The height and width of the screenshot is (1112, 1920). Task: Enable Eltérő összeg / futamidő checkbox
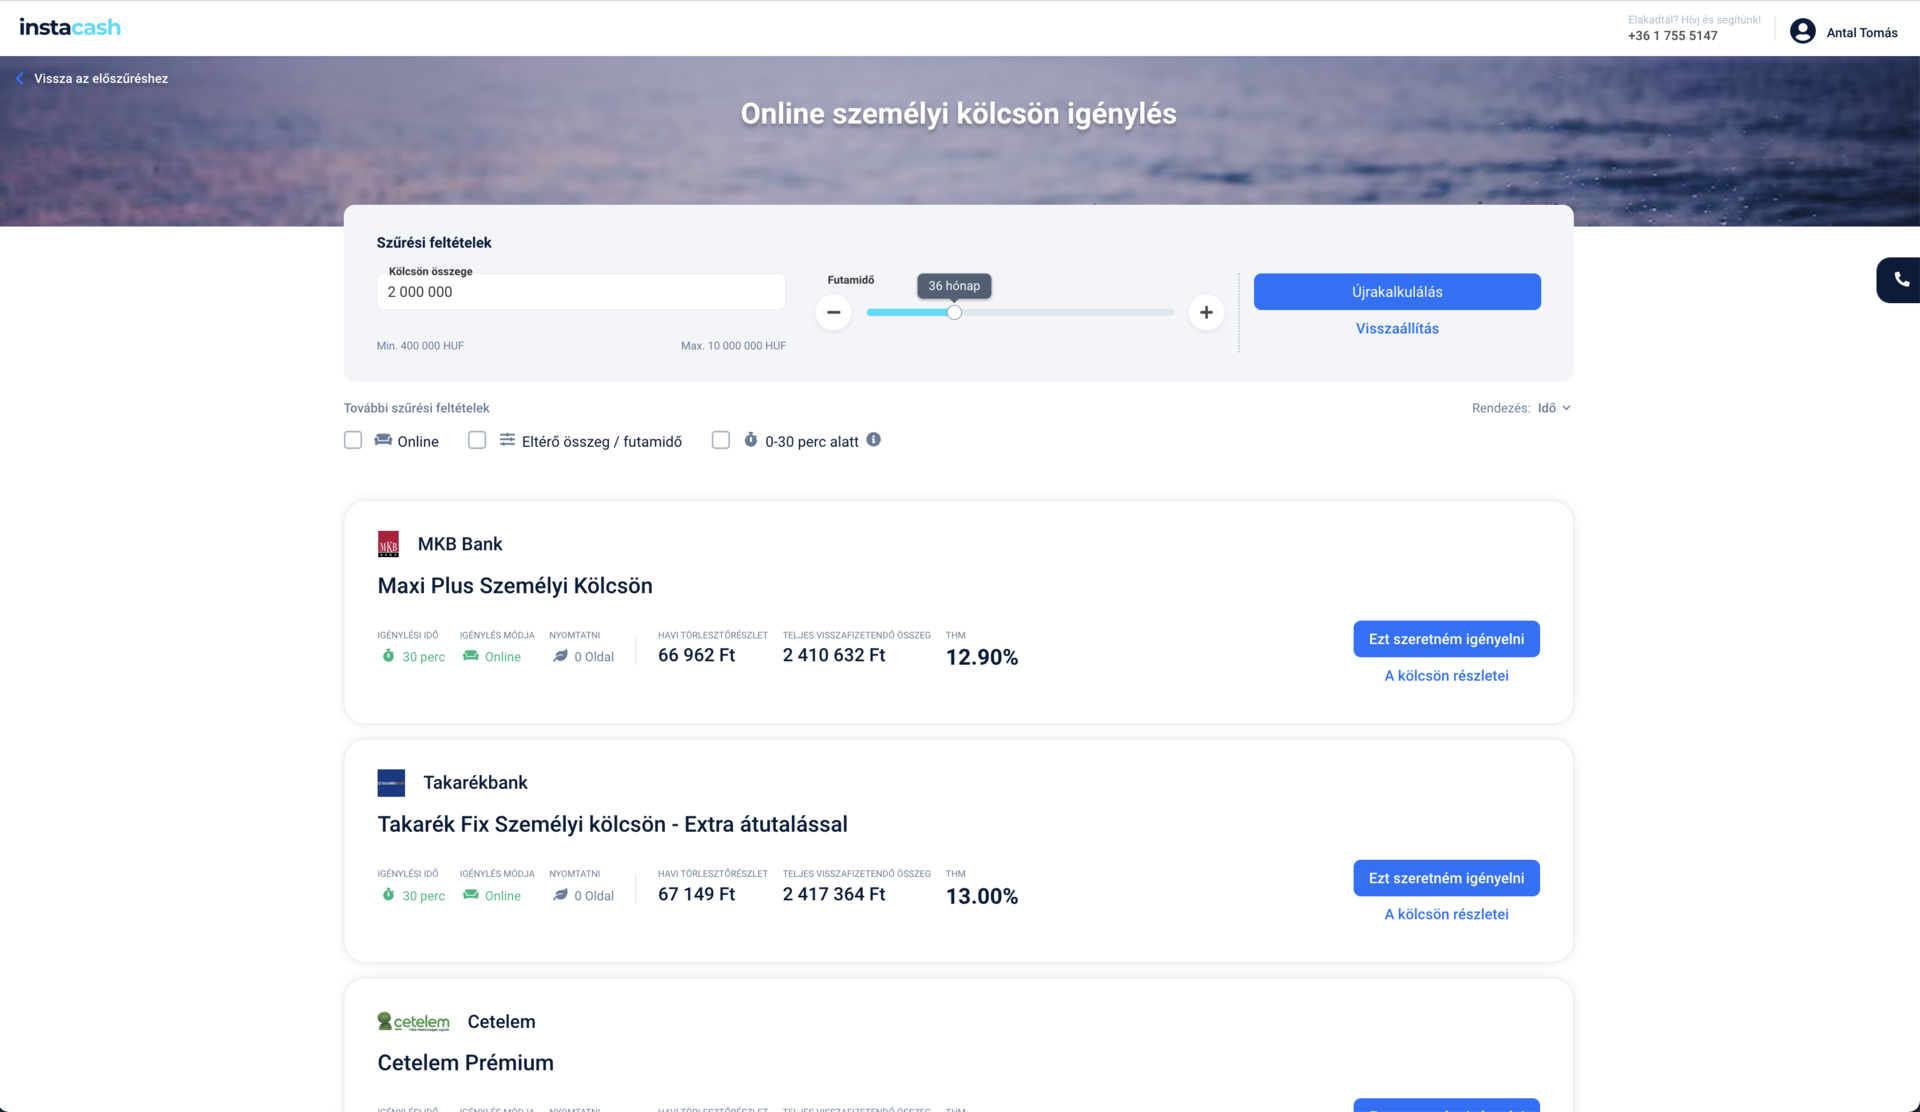click(477, 440)
